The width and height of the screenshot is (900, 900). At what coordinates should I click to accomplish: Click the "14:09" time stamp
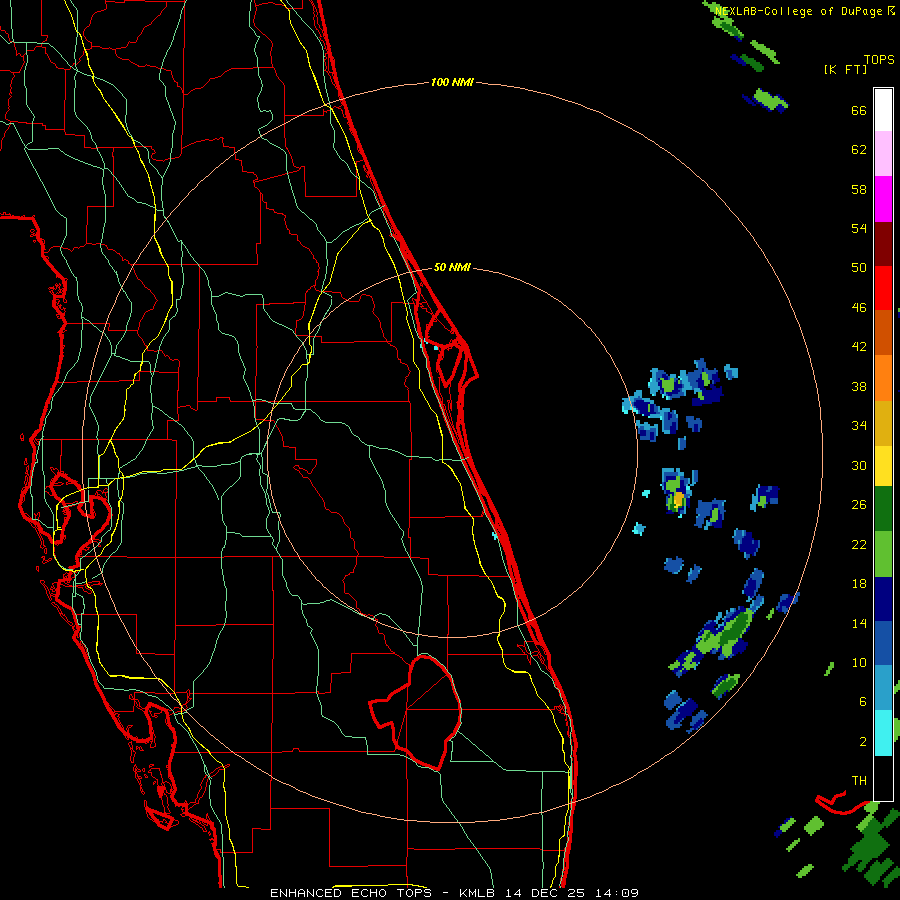tap(617, 893)
